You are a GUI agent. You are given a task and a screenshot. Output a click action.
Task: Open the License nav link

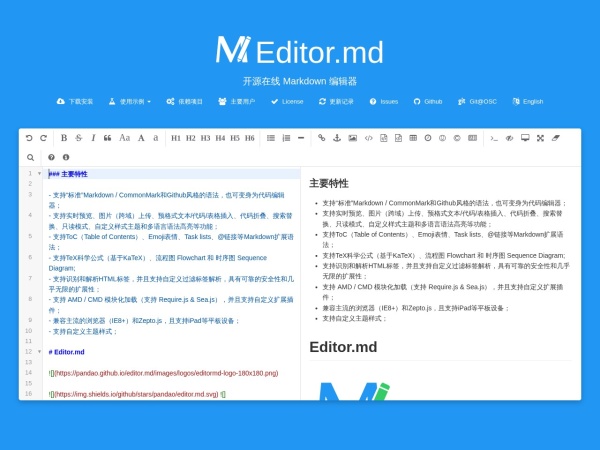pyautogui.click(x=287, y=101)
